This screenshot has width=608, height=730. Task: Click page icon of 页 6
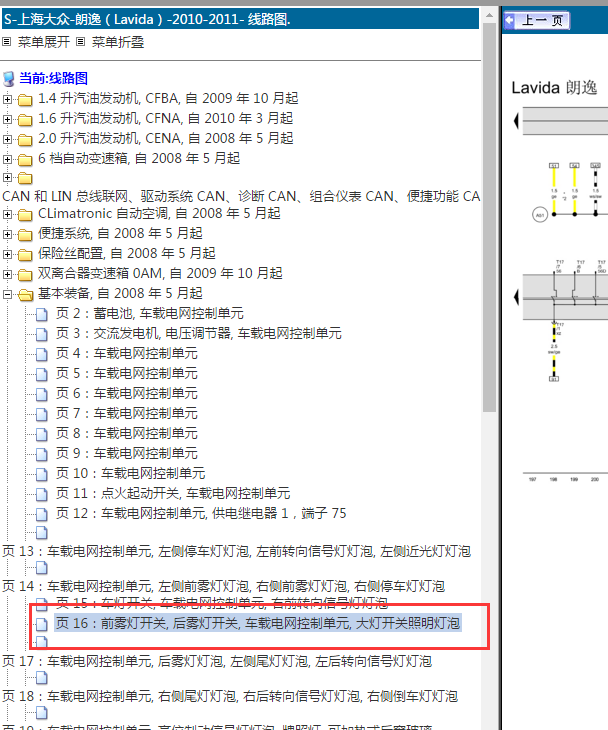click(x=42, y=395)
